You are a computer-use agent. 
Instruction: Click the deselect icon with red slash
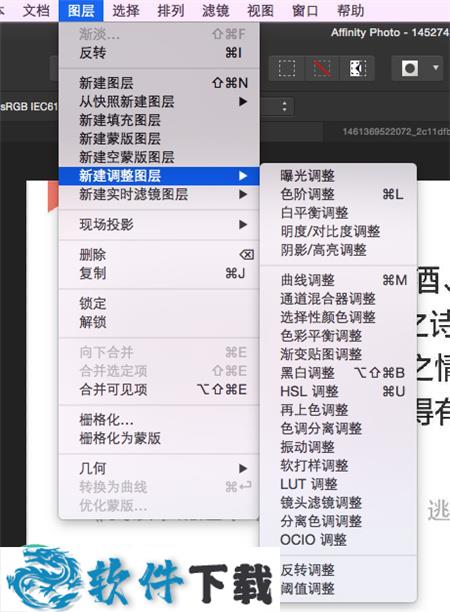[x=322, y=69]
